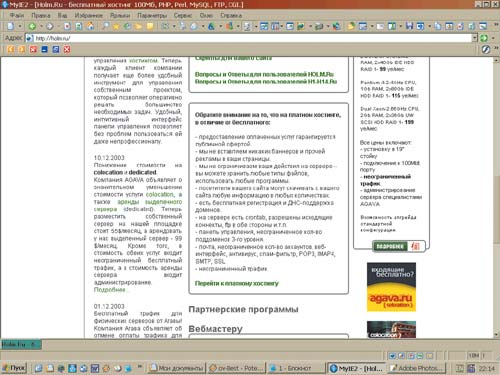The height and width of the screenshot is (375, 500).
Task: Open the Home page house icon
Action: tap(90, 26)
